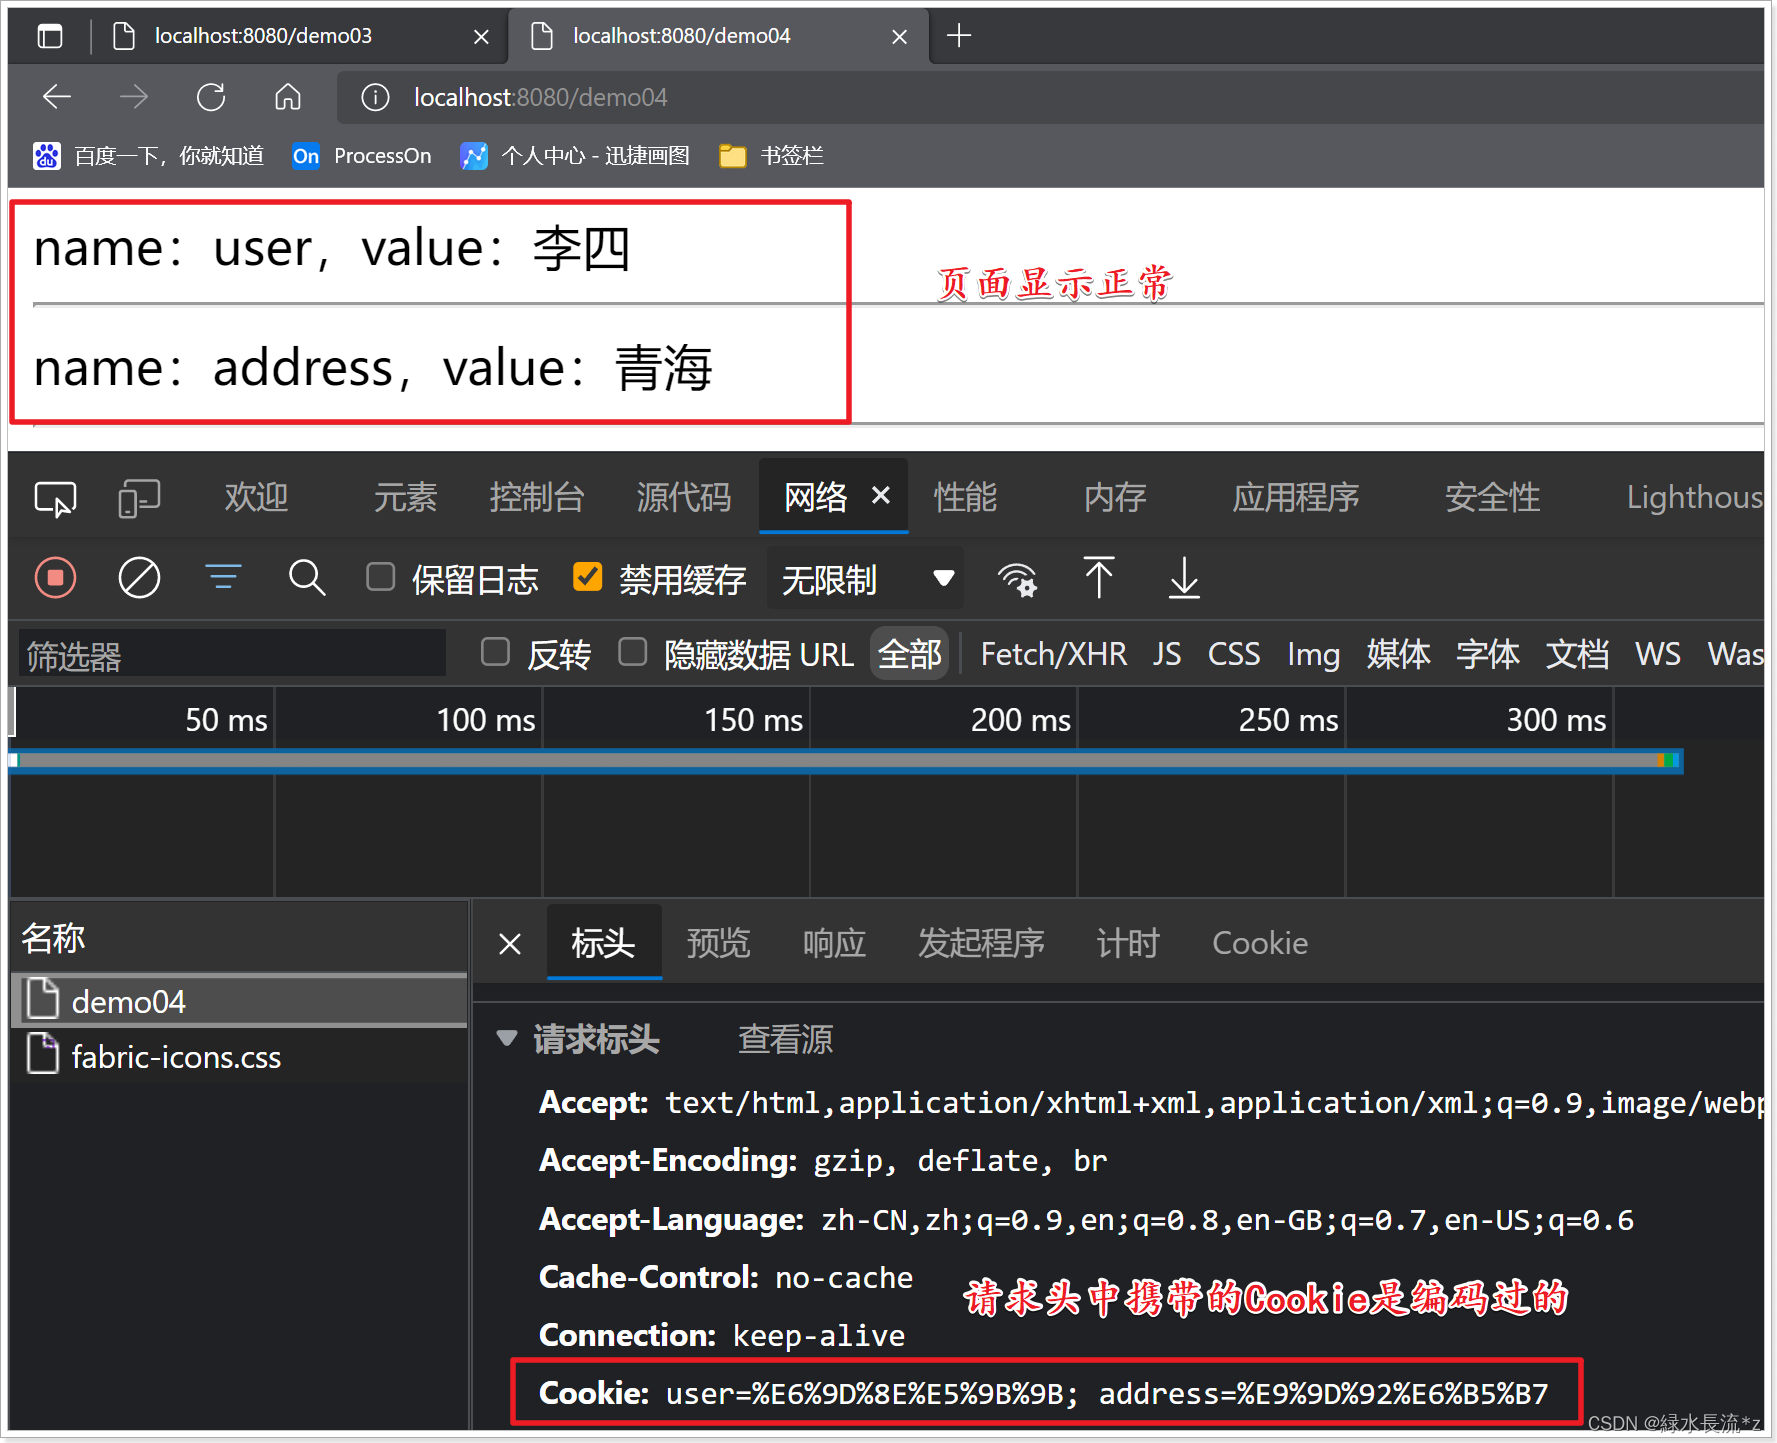Check the 隐藏数据 URL checkbox

click(x=633, y=652)
